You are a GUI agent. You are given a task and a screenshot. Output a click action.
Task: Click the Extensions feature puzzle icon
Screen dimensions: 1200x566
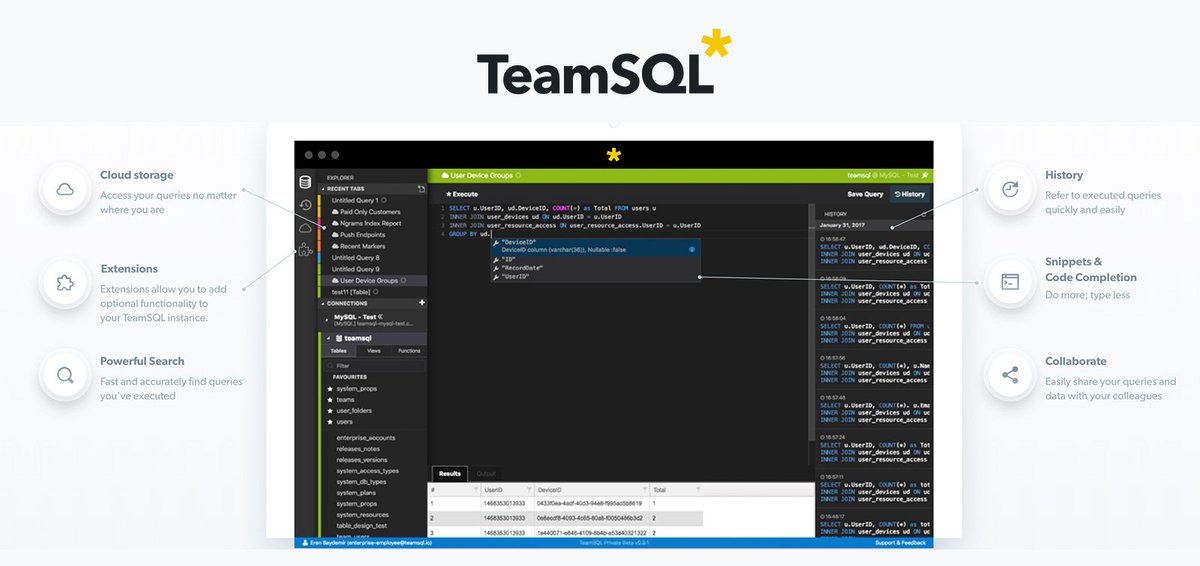click(x=65, y=282)
